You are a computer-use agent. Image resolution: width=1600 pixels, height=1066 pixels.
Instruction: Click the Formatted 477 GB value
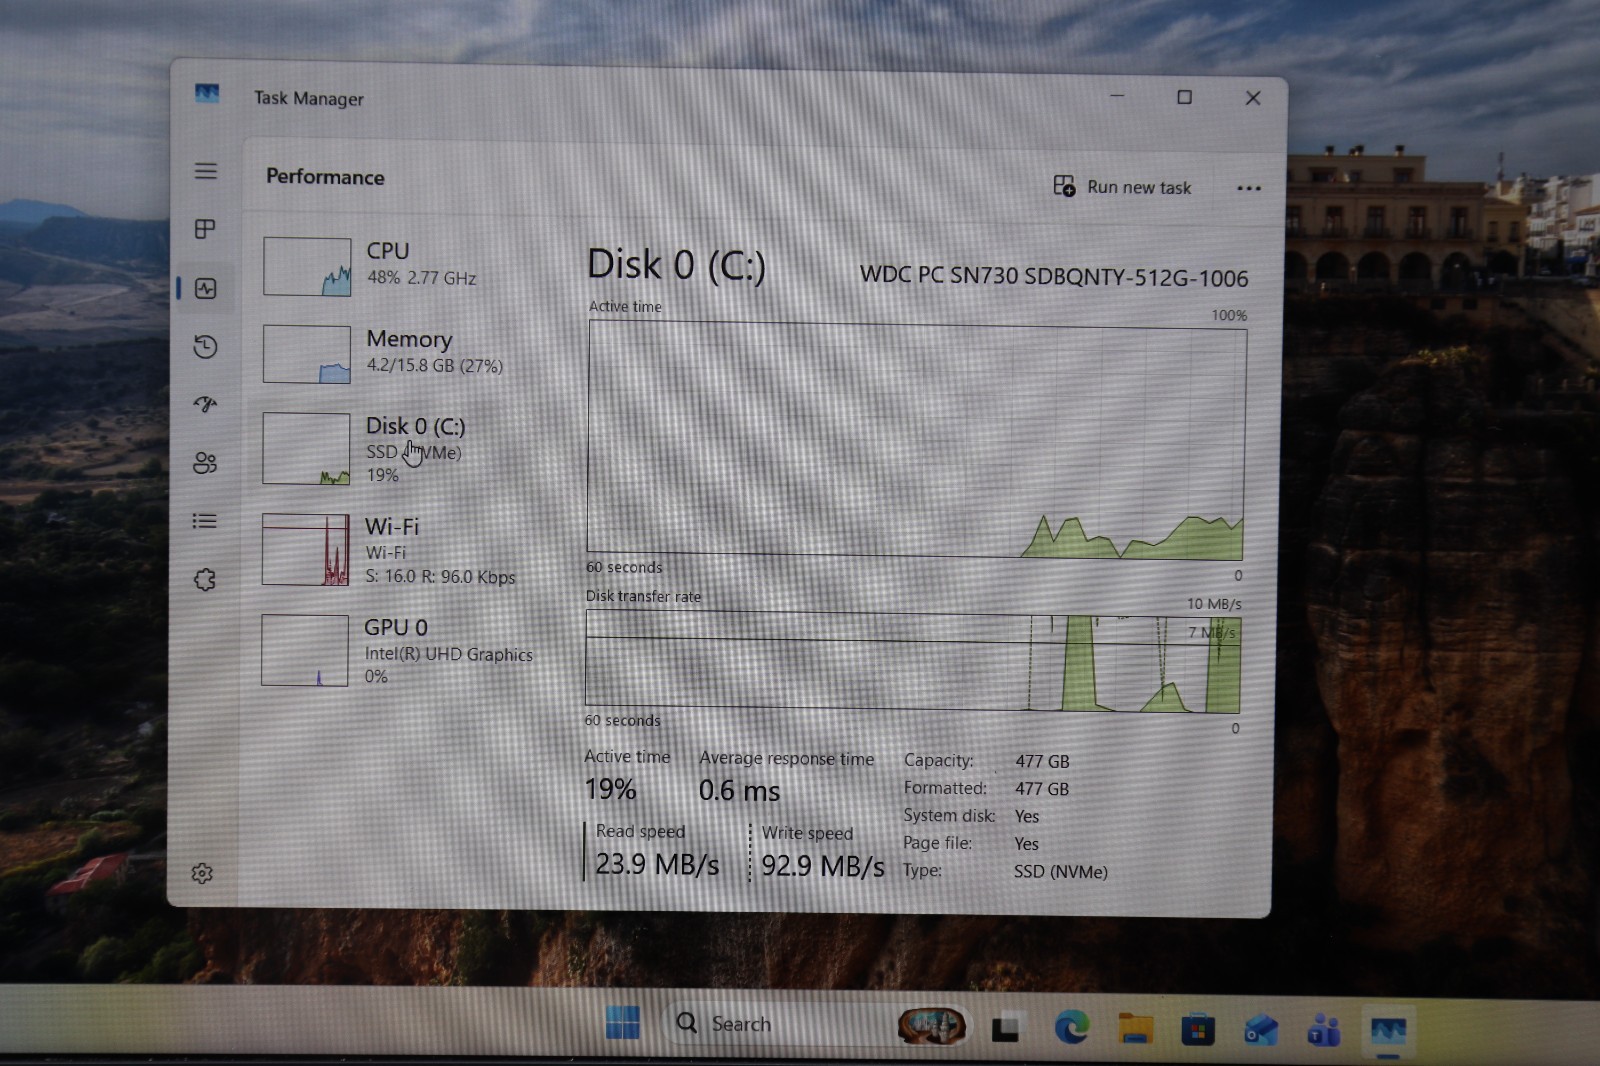[1042, 789]
